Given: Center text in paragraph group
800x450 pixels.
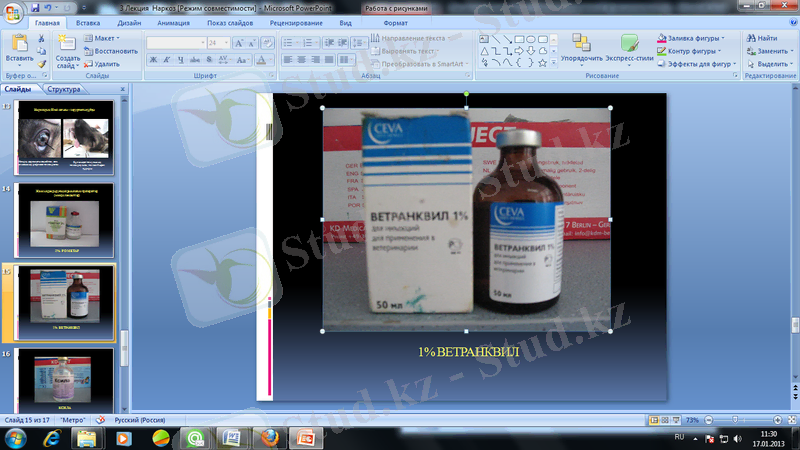Looking at the screenshot, I should (x=302, y=60).
